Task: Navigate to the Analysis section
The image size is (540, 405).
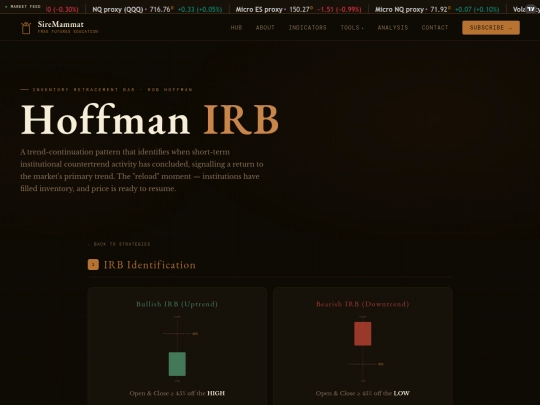Action: click(x=393, y=28)
